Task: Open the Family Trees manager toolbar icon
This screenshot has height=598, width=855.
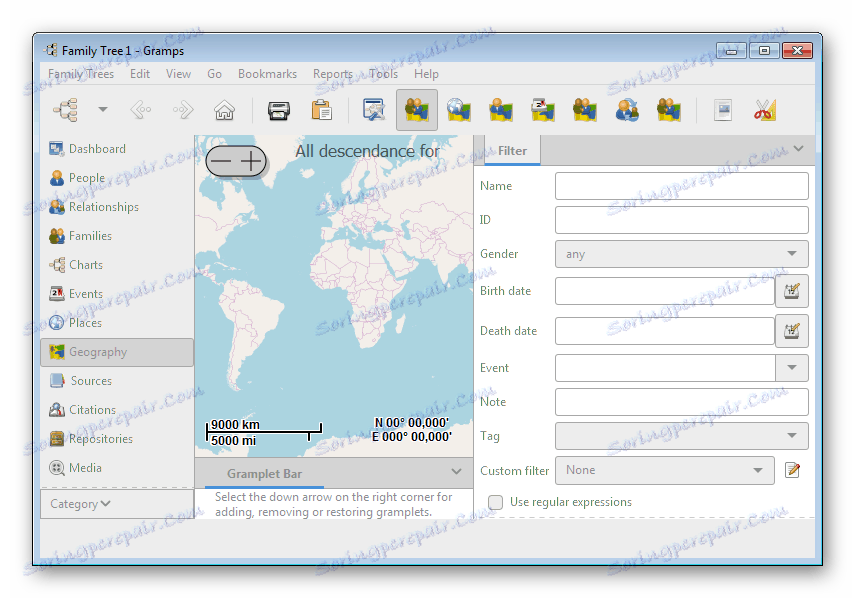Action: pos(66,110)
